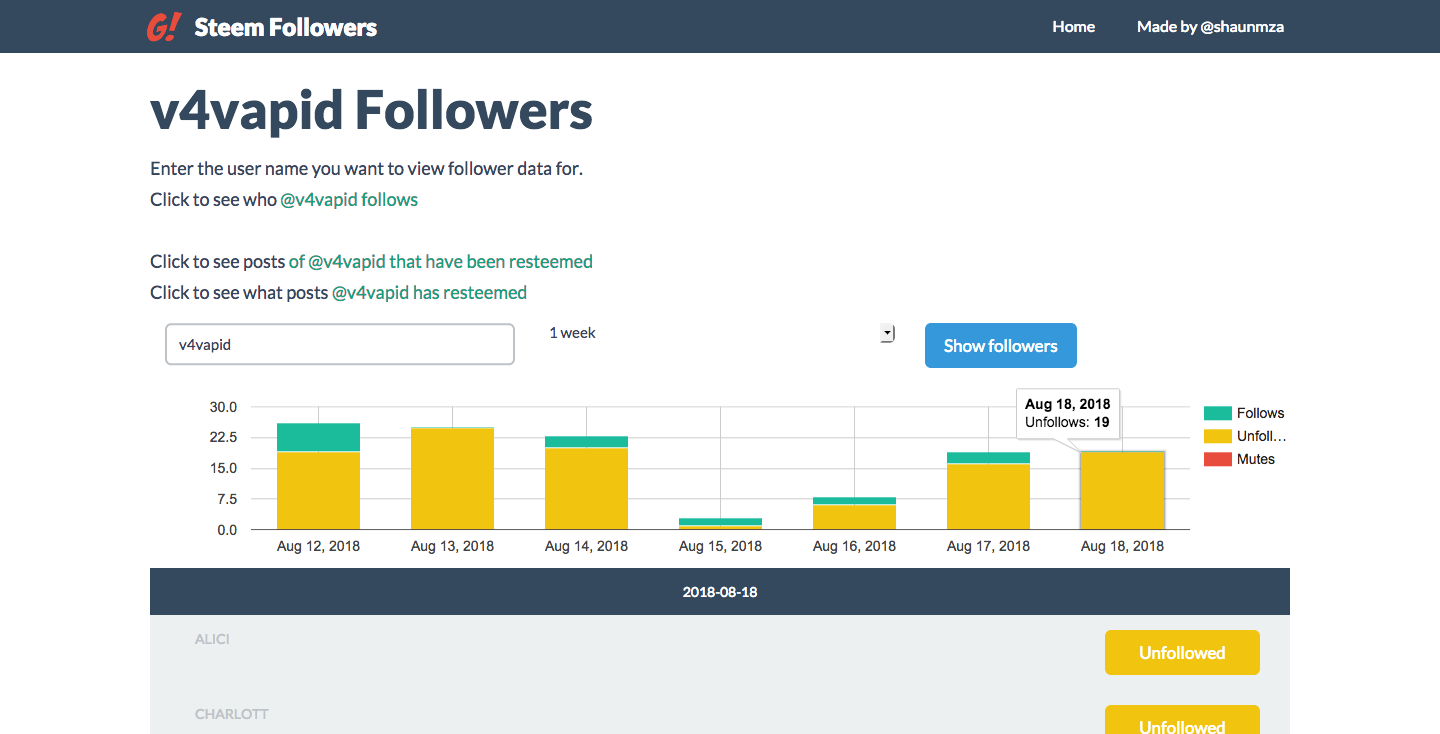Click the Aug 12 green follows bar segment

(x=318, y=437)
